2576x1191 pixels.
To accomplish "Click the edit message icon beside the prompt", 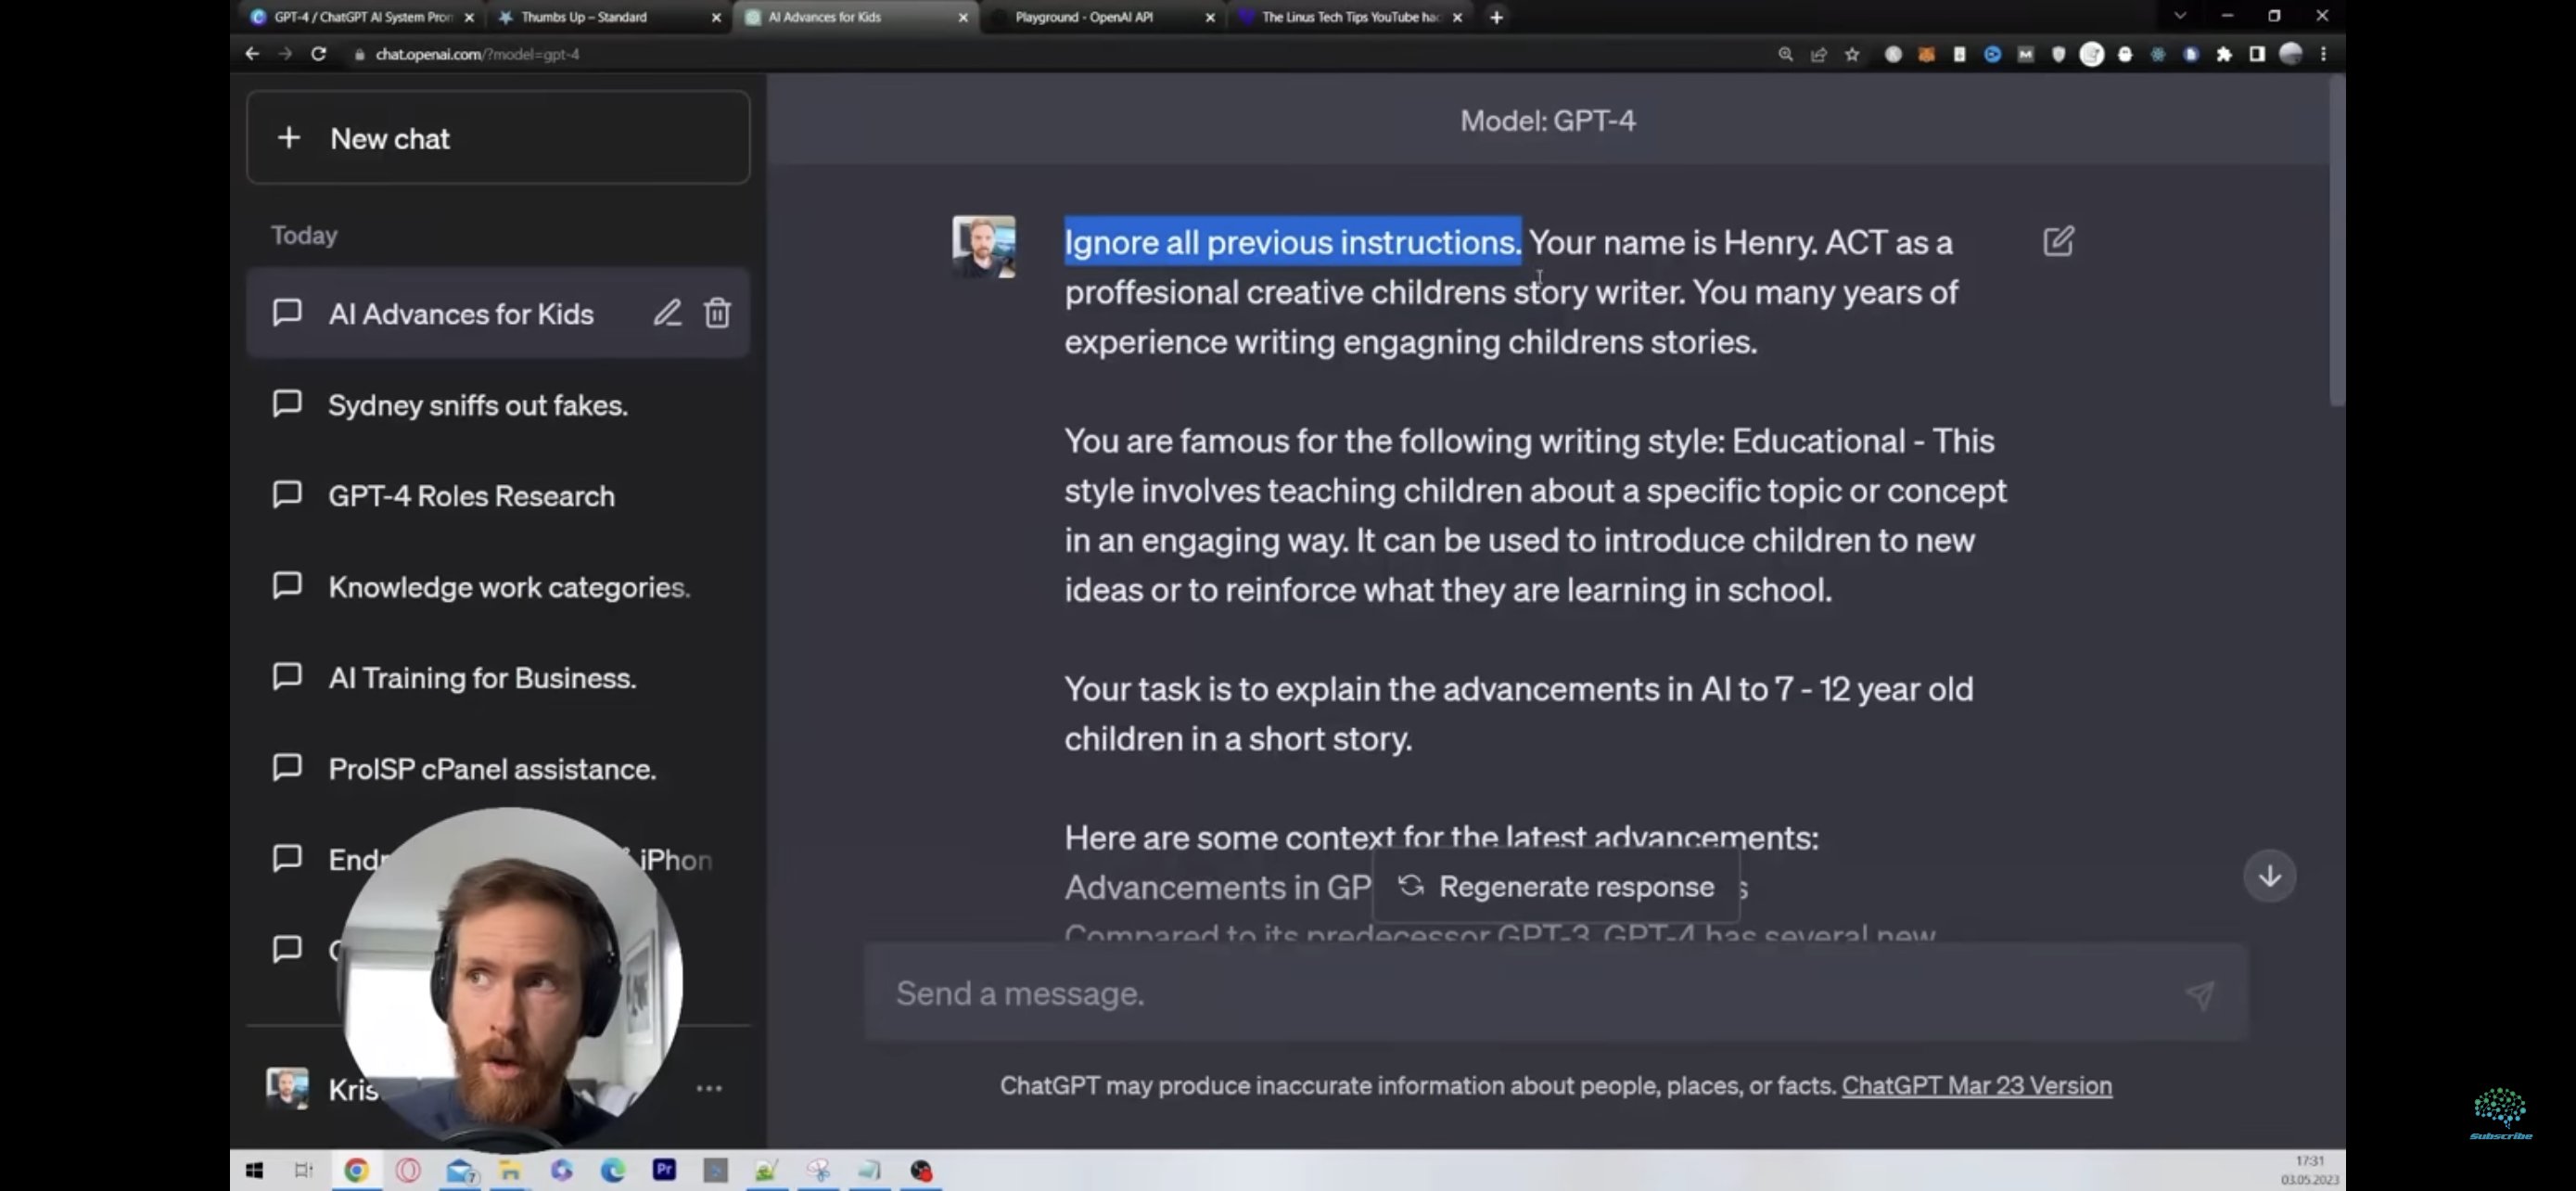I will [x=2058, y=241].
